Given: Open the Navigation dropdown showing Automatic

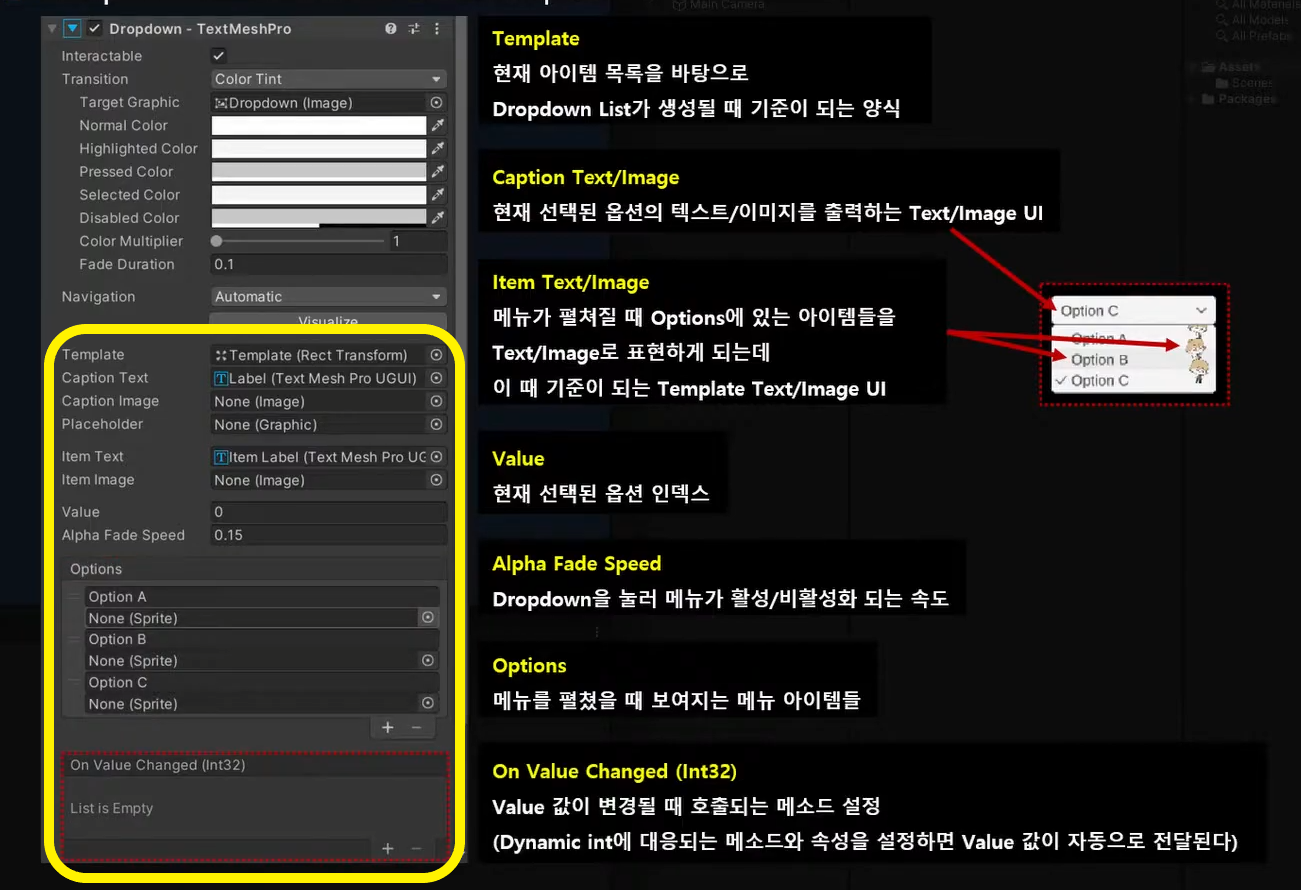Looking at the screenshot, I should [328, 296].
